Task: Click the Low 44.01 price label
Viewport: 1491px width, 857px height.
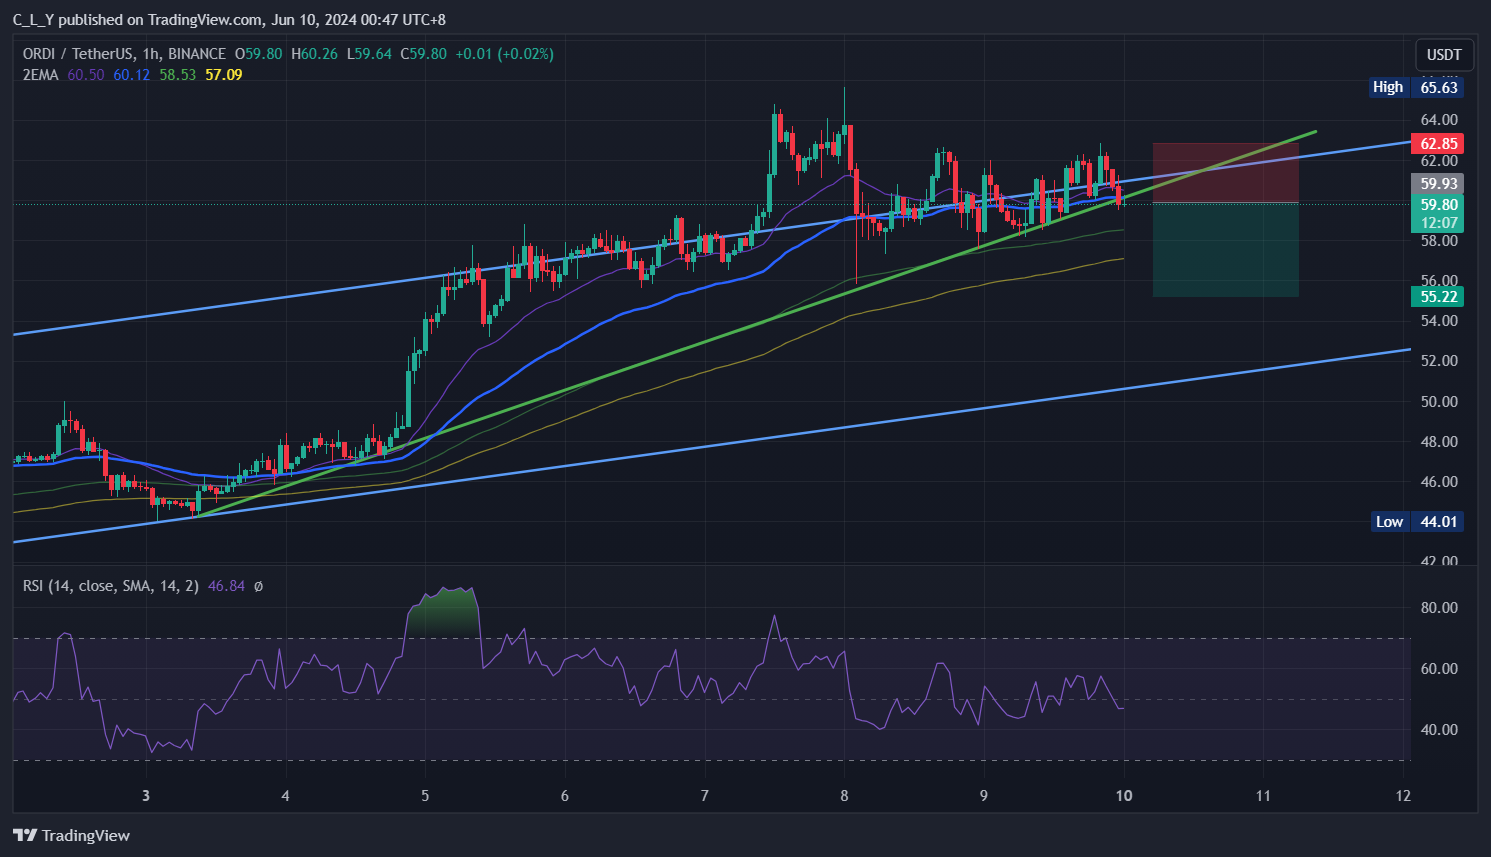Action: tap(1418, 521)
